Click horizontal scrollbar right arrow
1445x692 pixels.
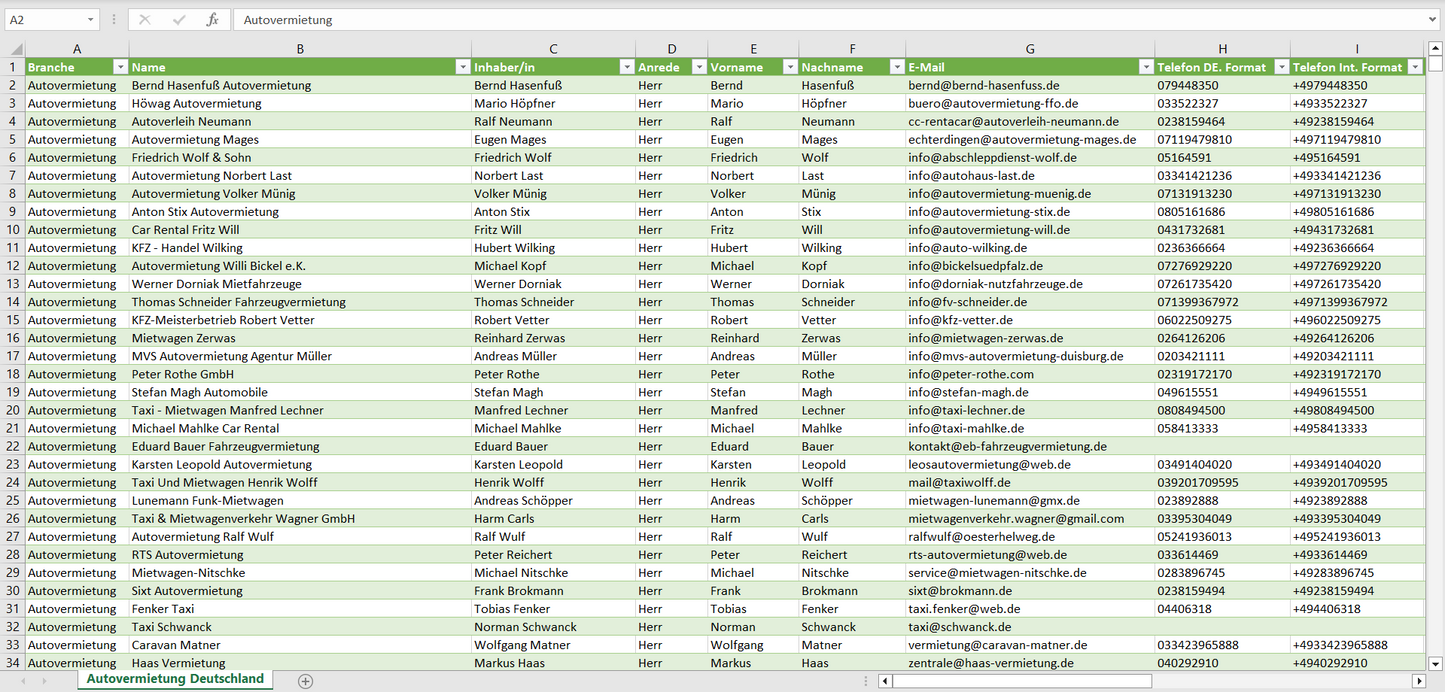[1418, 681]
